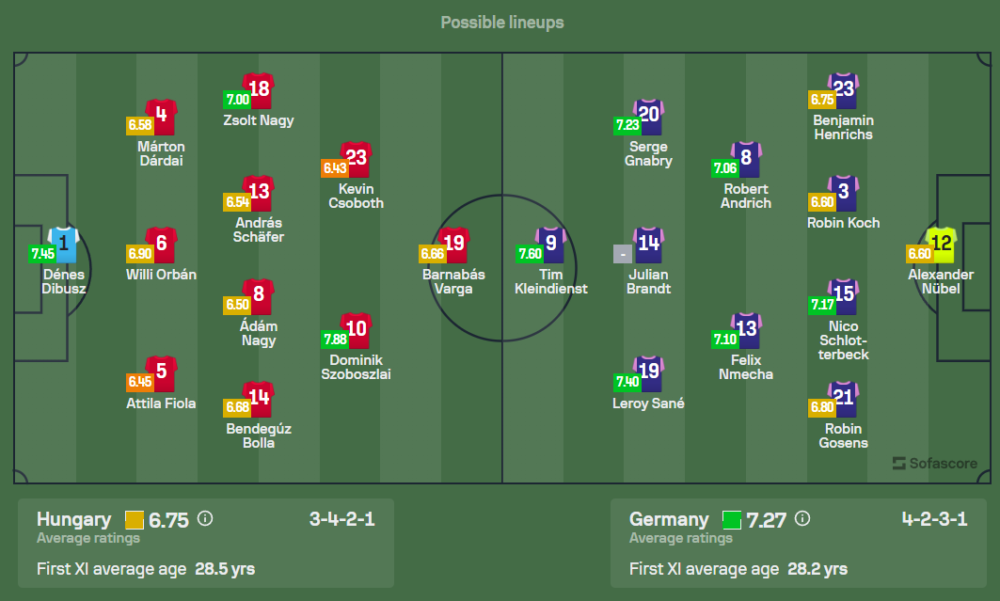Click the Sofascore logo on the pitch
The width and height of the screenshot is (1000, 601).
tap(935, 463)
